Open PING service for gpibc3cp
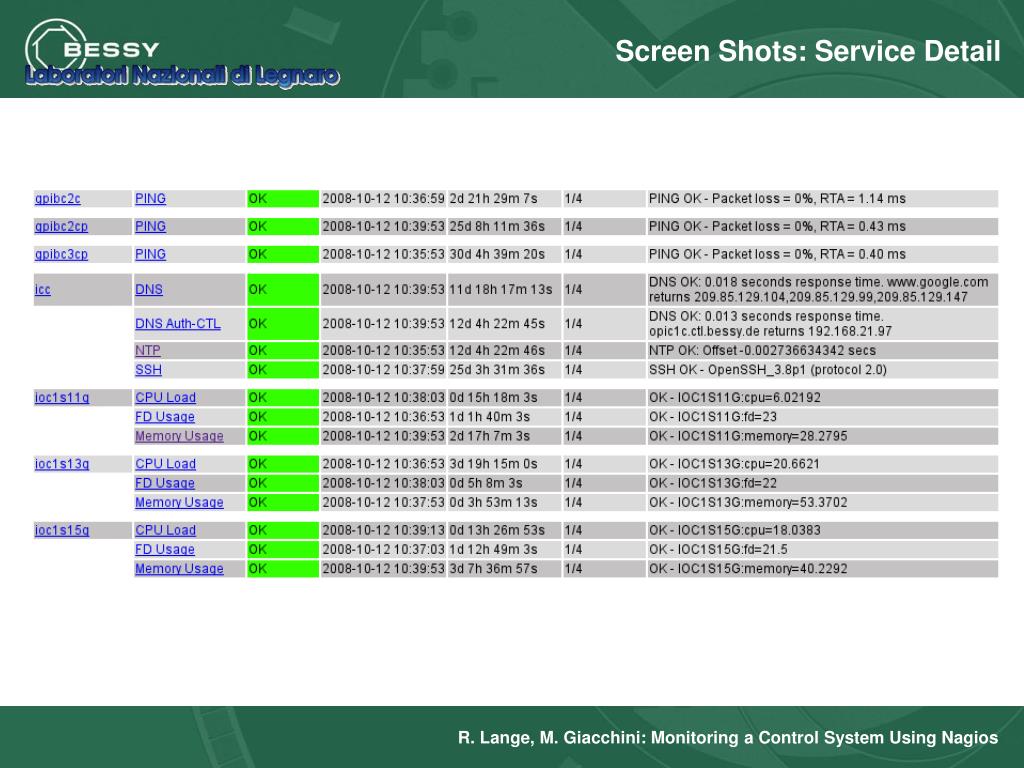The width and height of the screenshot is (1024, 768). tap(150, 254)
